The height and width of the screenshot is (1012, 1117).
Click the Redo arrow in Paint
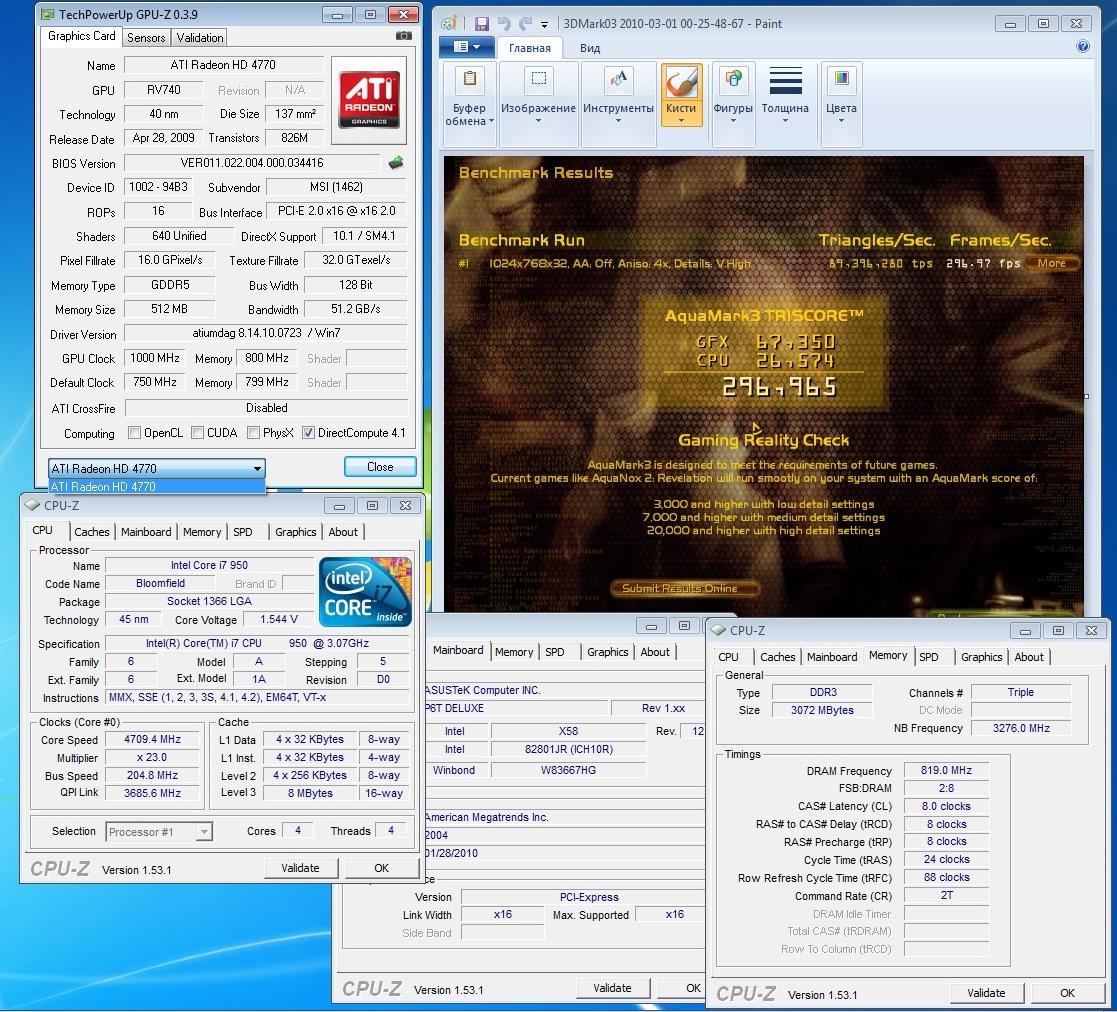[525, 24]
